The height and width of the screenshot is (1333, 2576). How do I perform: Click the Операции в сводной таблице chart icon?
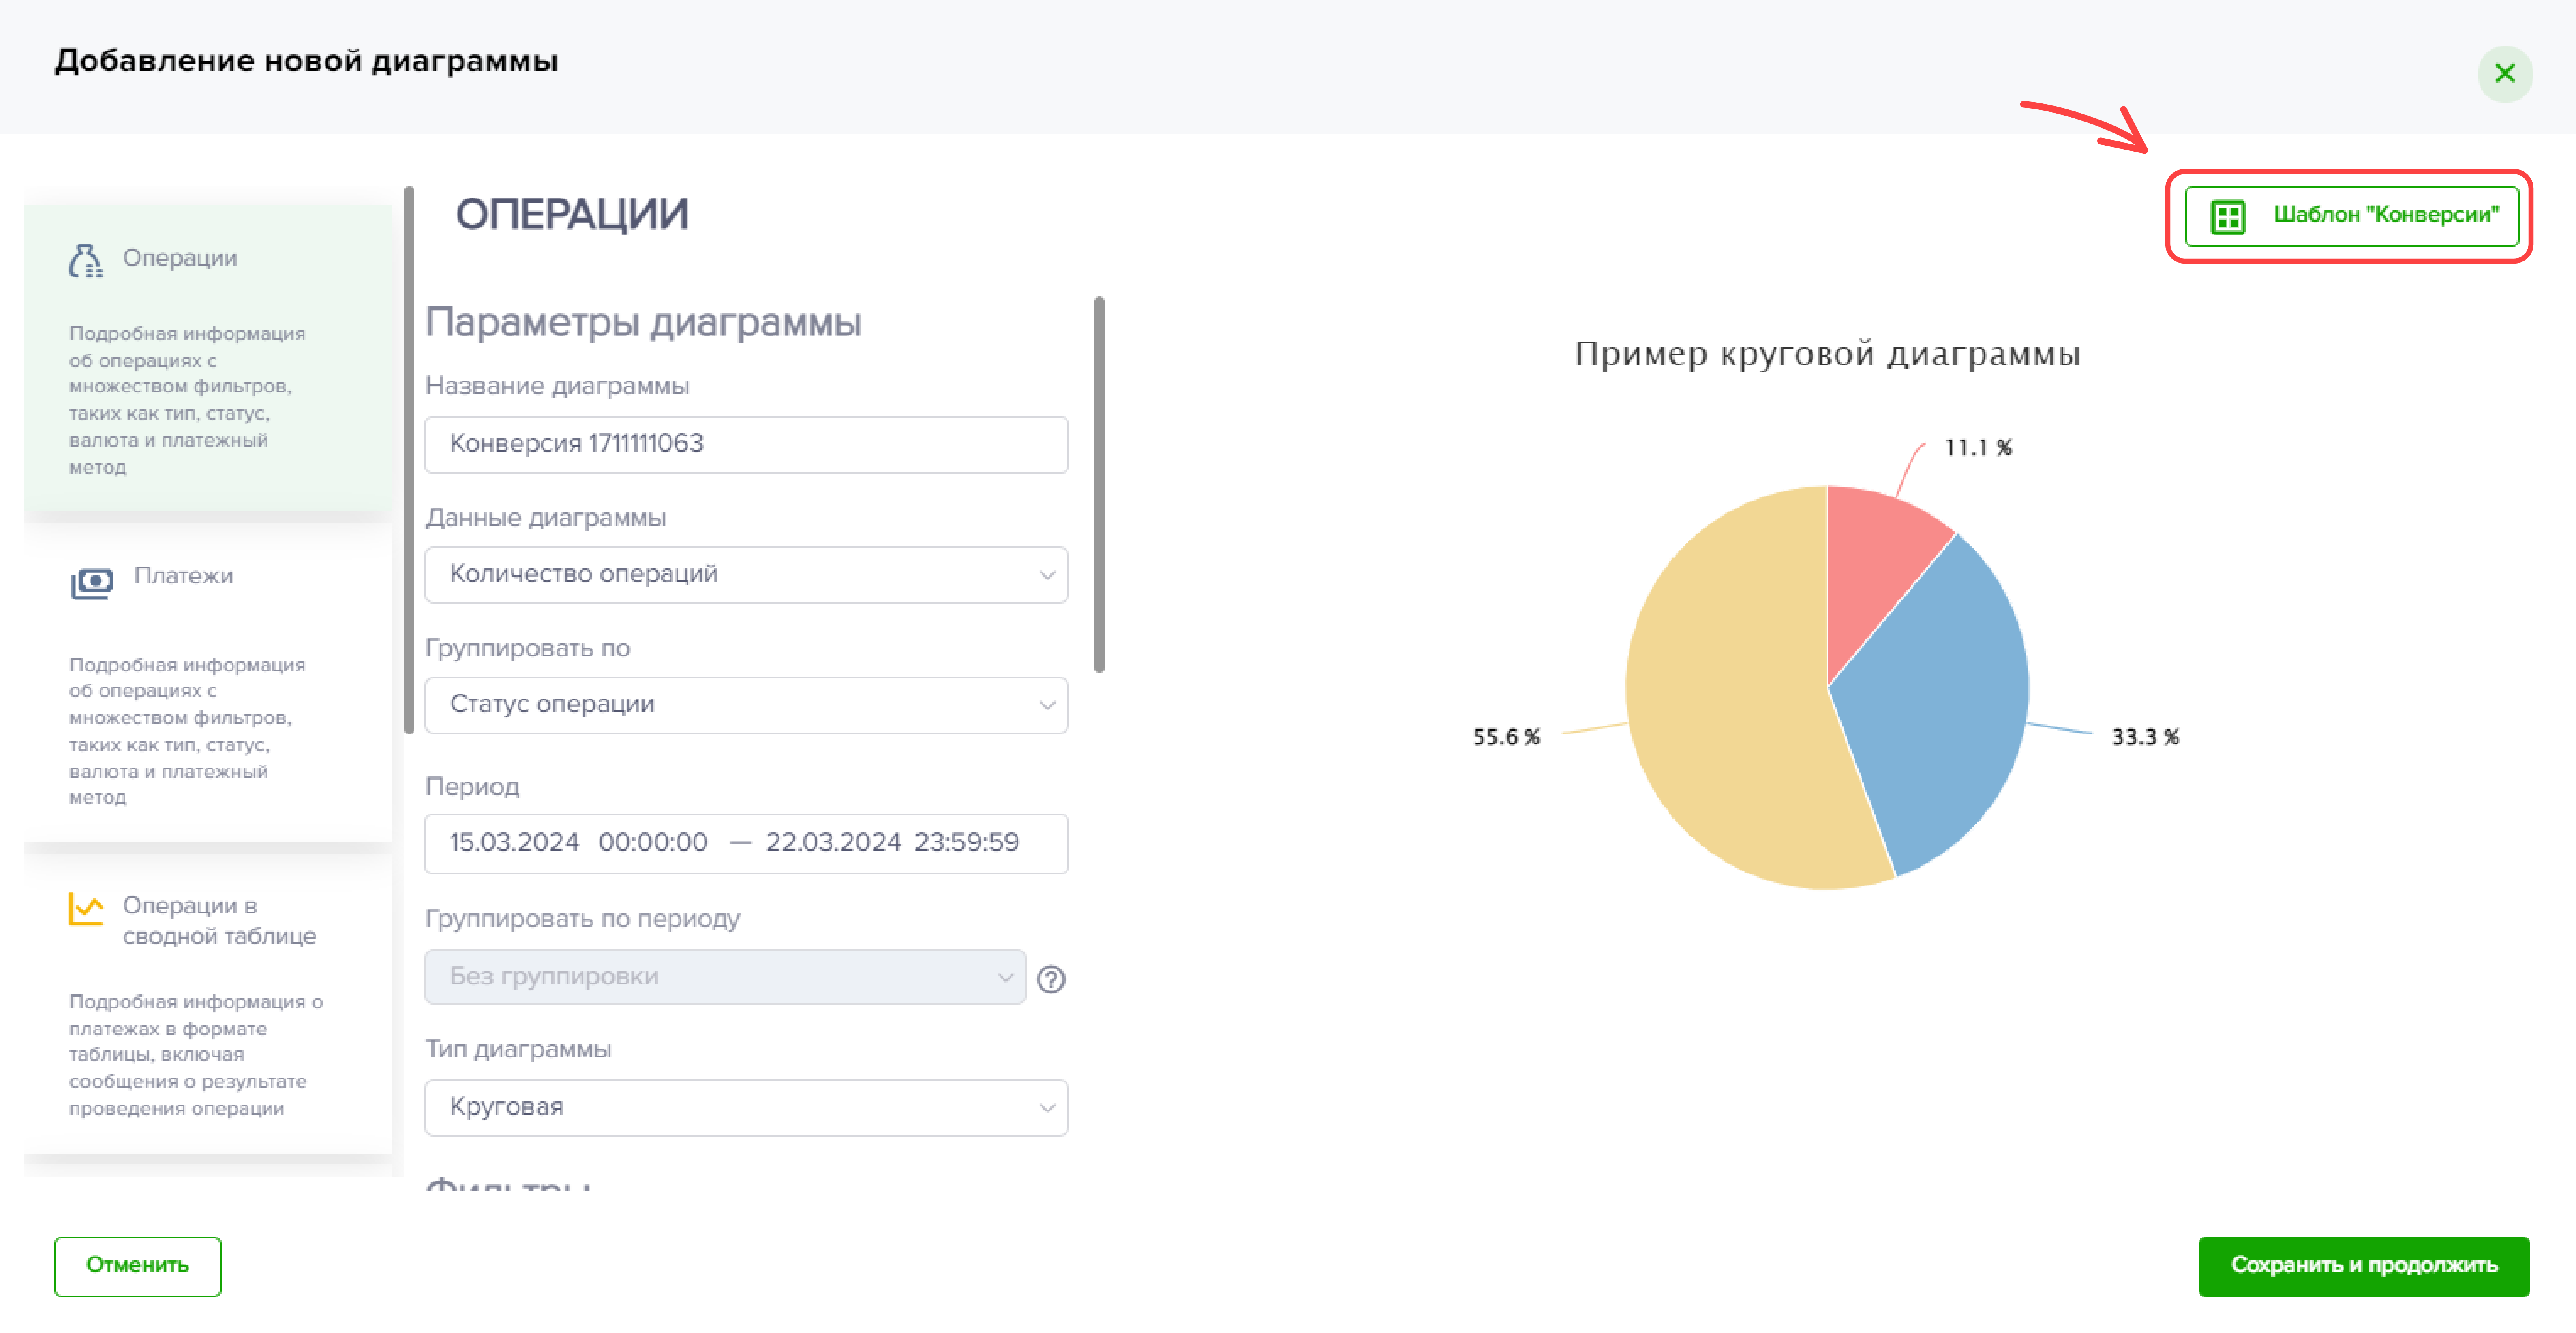point(86,908)
